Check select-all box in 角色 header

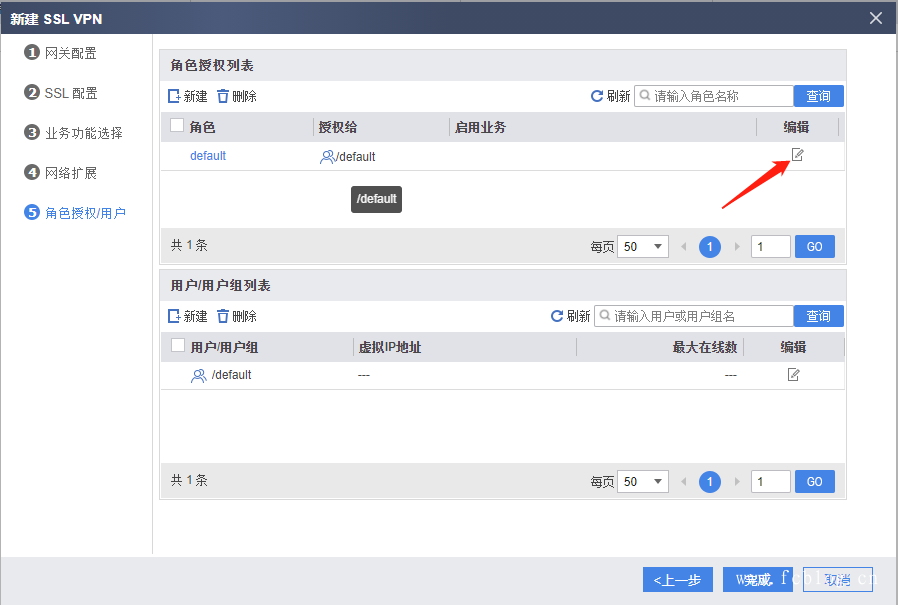[x=177, y=126]
